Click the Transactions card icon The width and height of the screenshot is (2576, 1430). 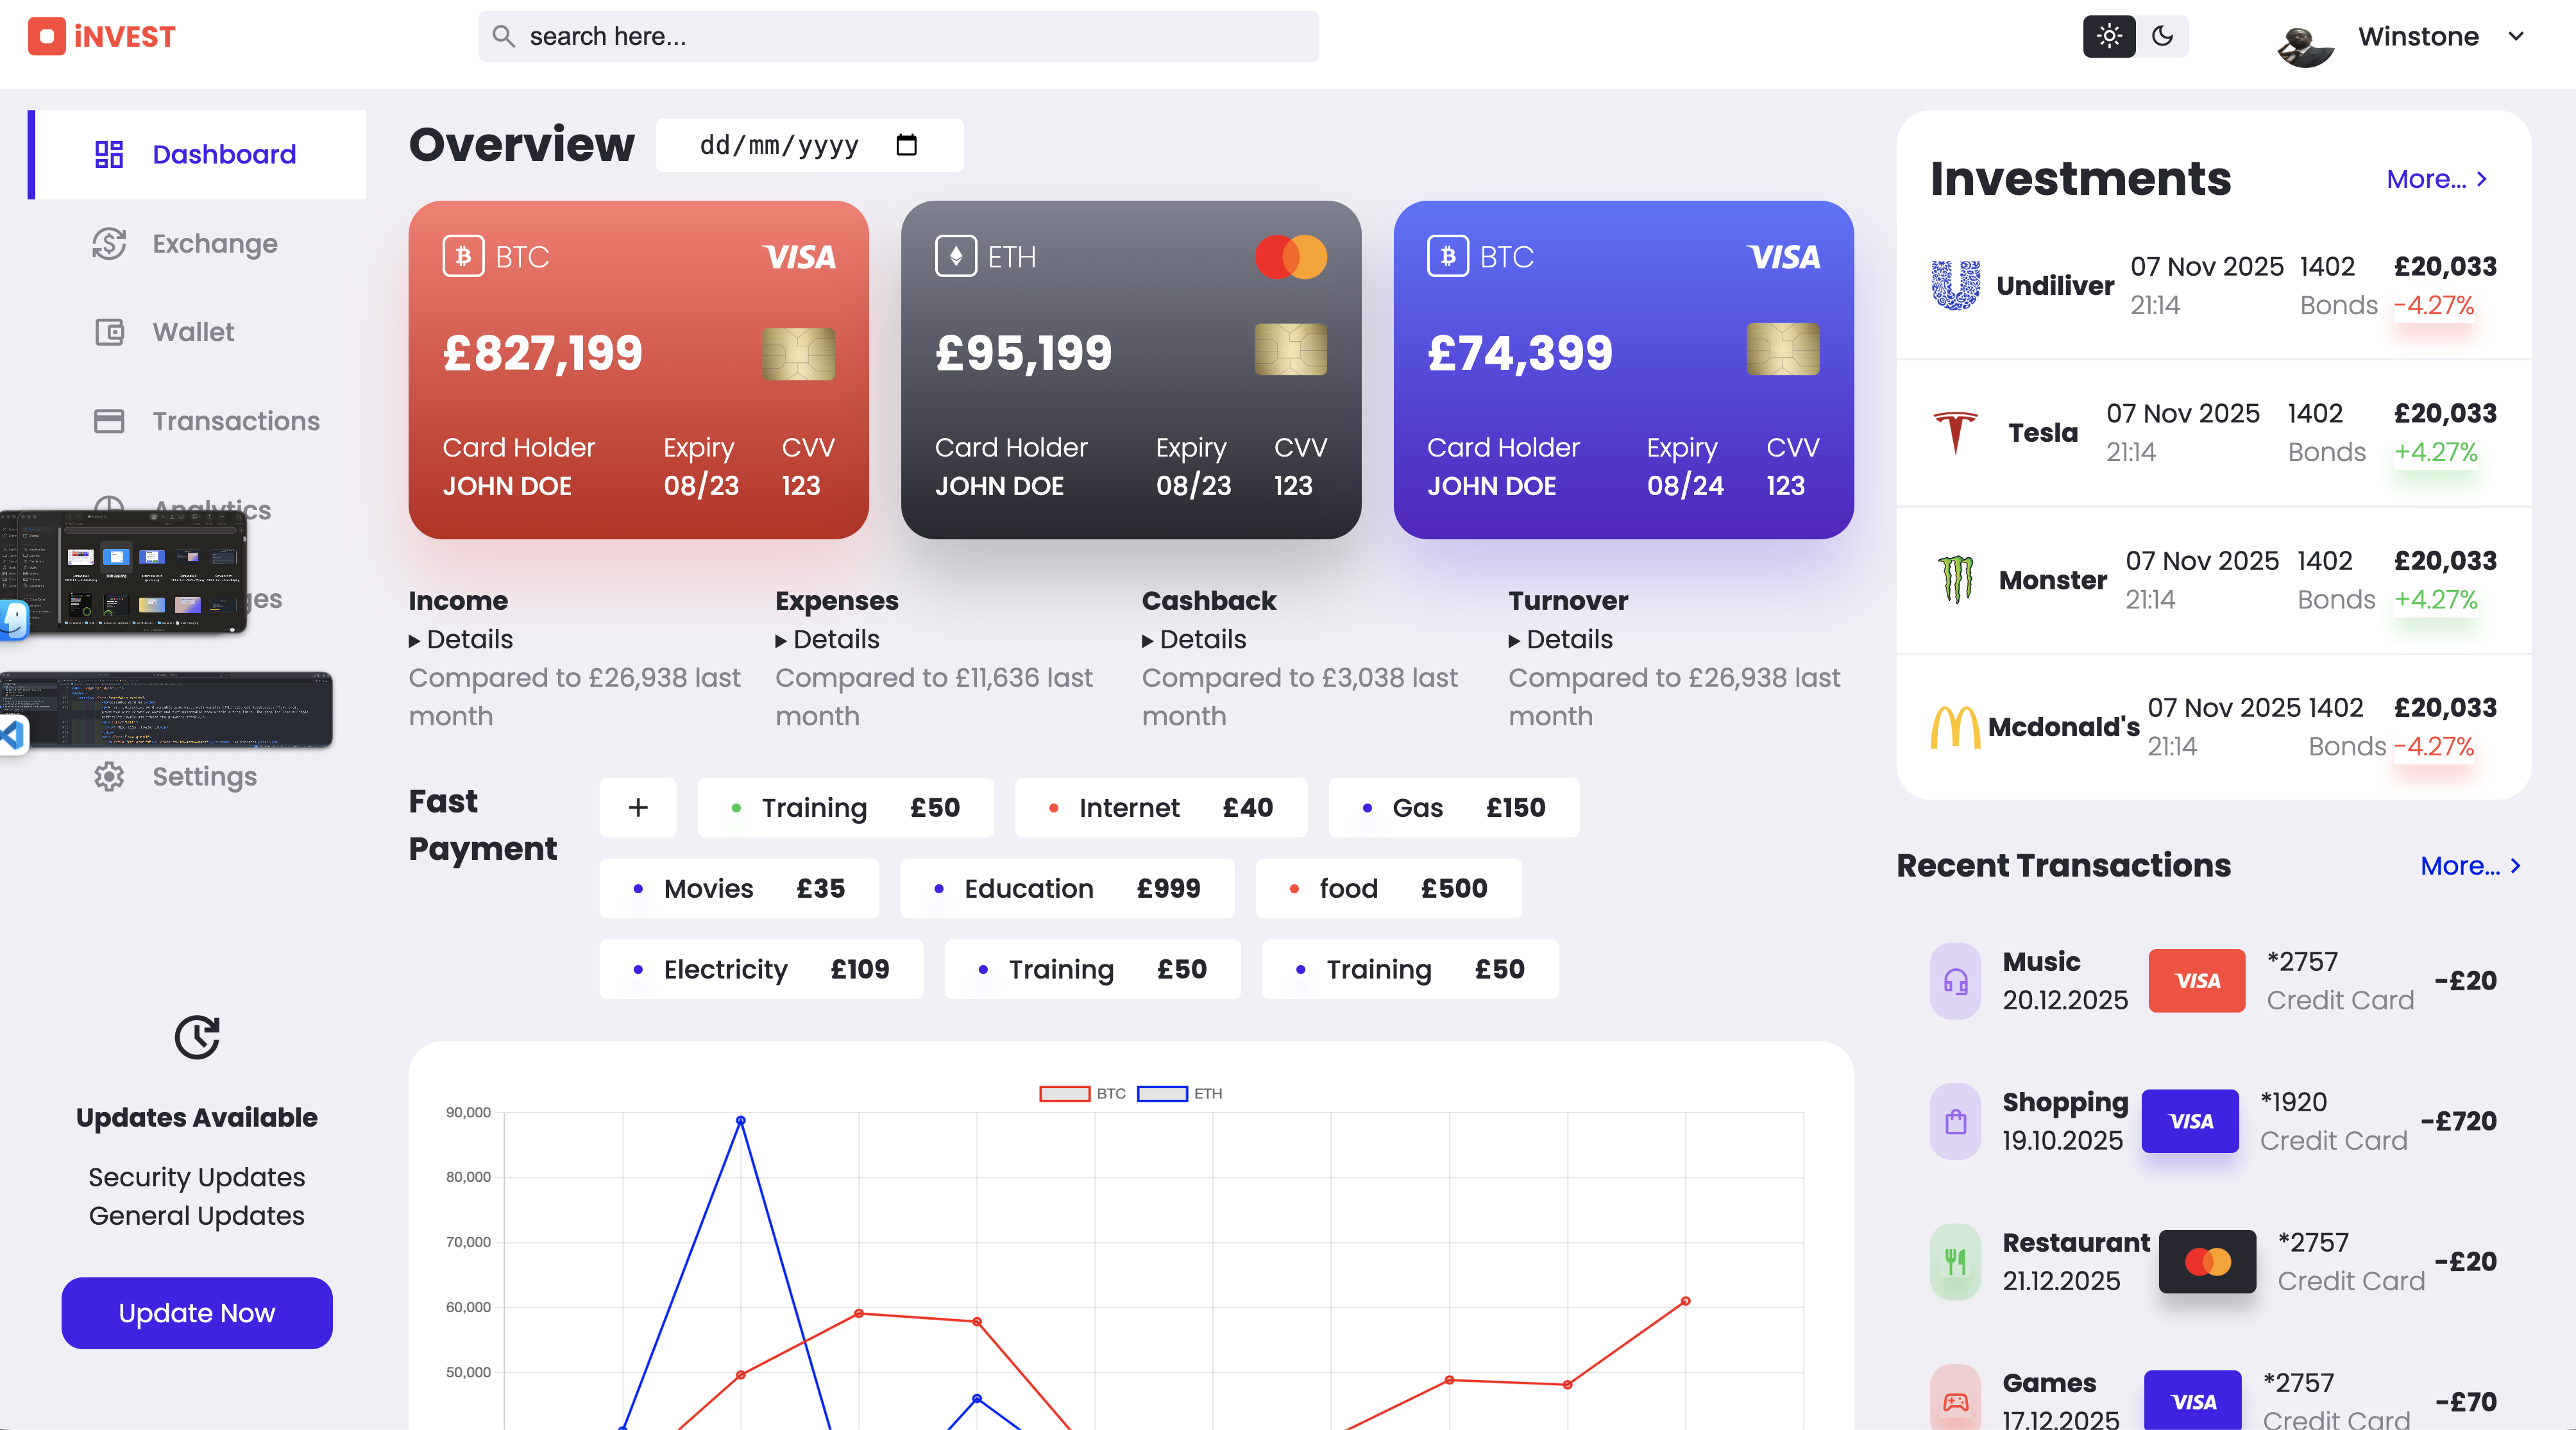pos(109,421)
